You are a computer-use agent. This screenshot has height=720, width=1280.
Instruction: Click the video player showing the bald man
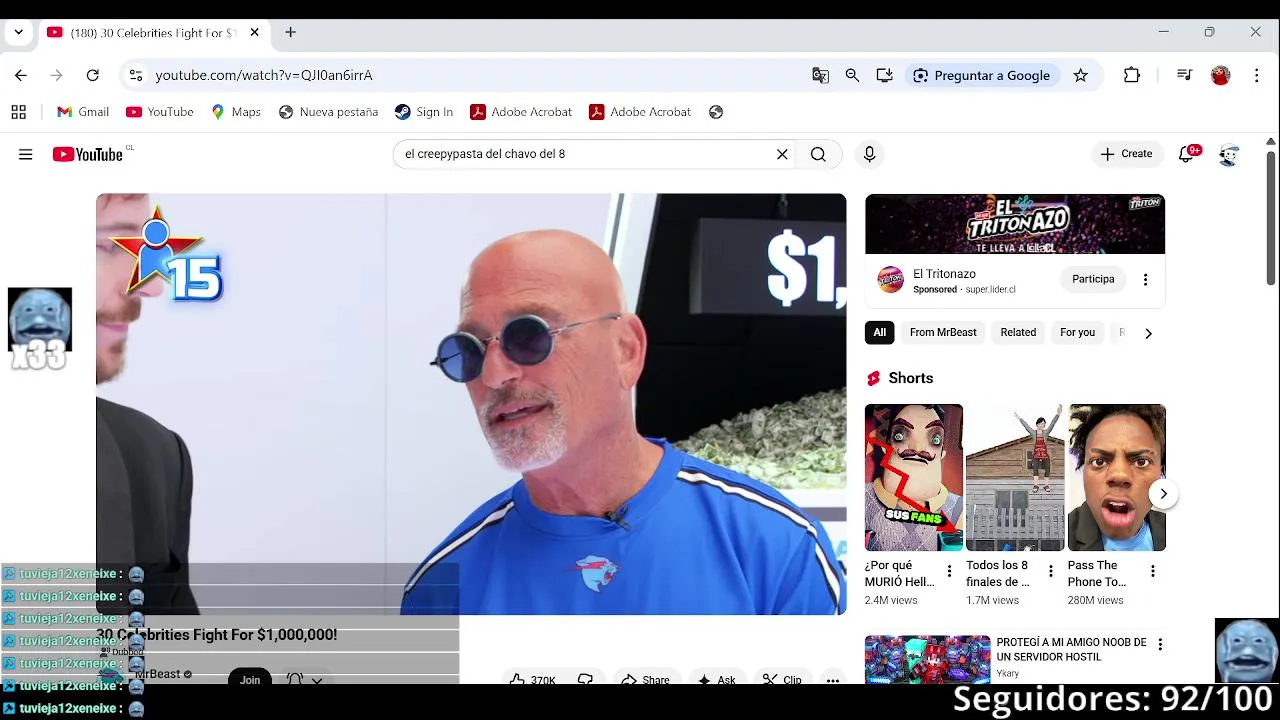tap(471, 404)
